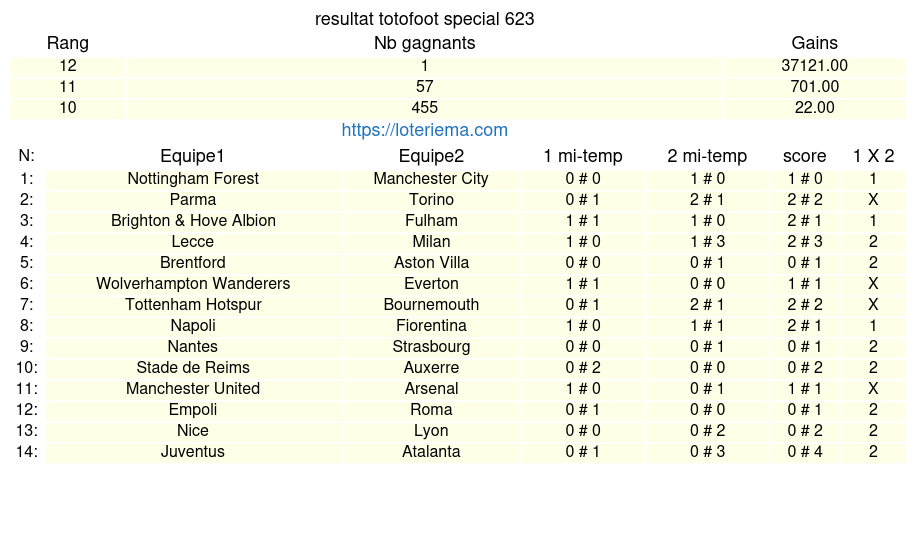The image size is (914, 540).
Task: Click the 'resultat totofoot special 623' title
Action: click(x=424, y=19)
